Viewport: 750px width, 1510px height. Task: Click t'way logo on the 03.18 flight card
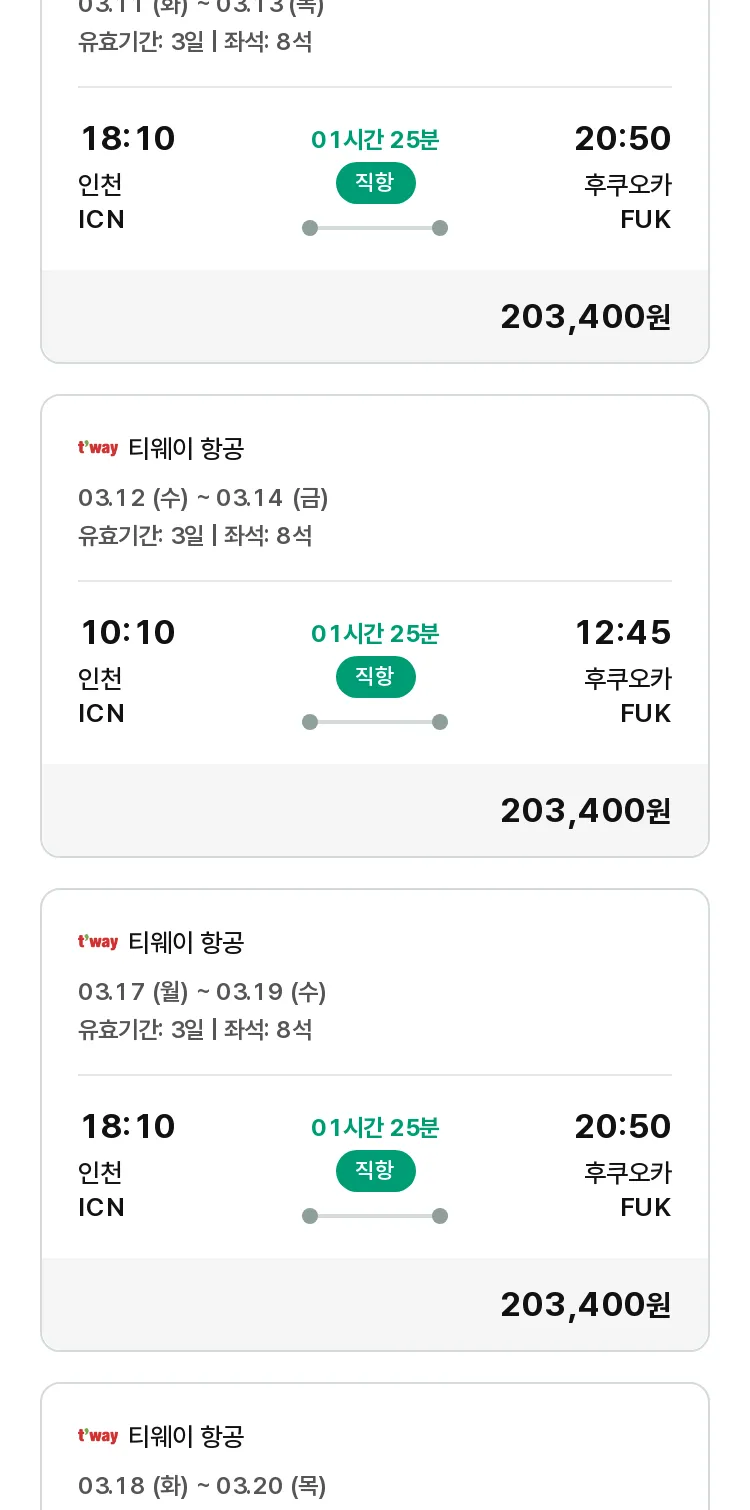point(98,1436)
